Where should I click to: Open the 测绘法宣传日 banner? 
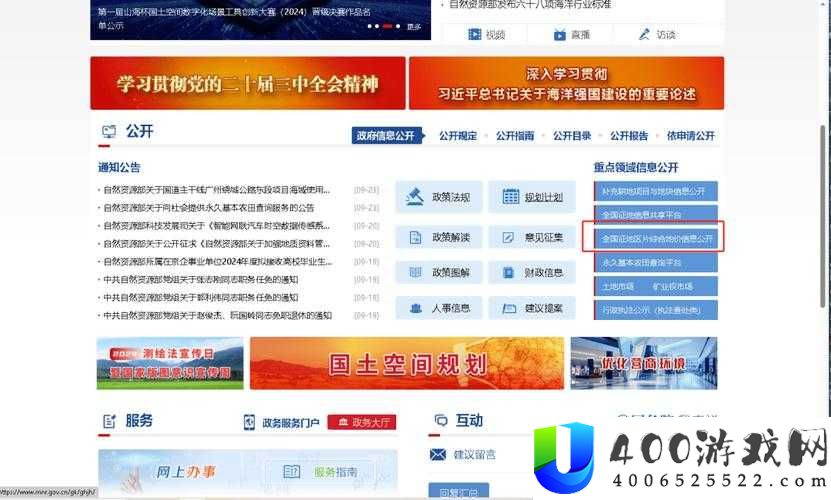tap(170, 363)
